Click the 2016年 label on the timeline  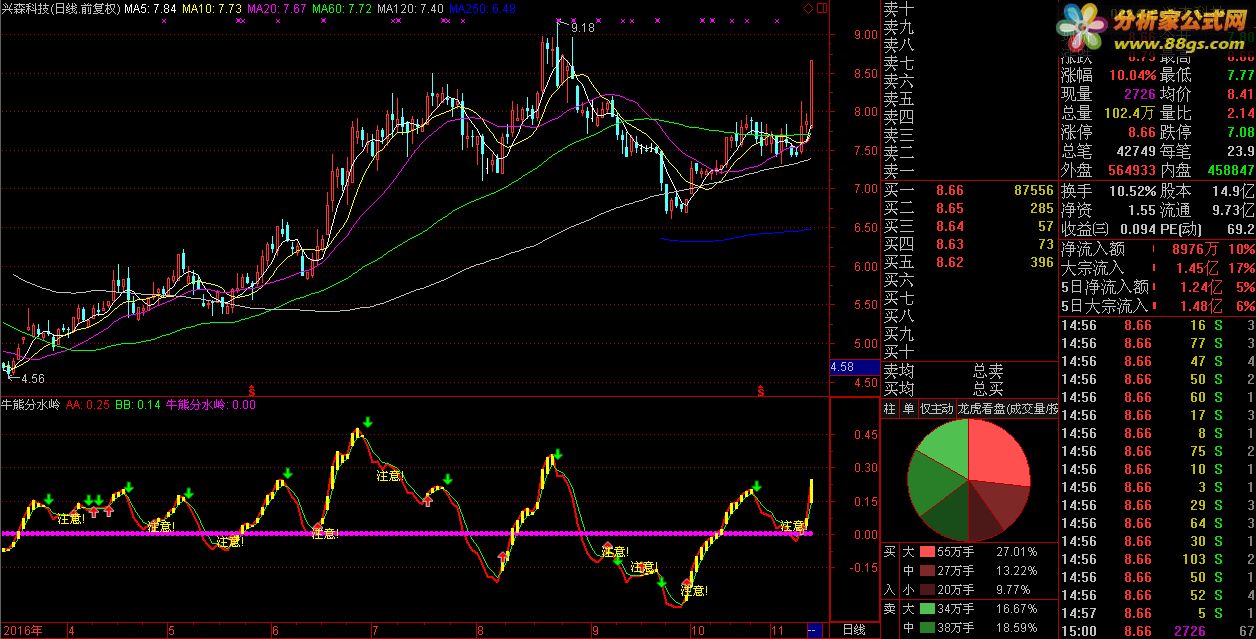[x=23, y=630]
